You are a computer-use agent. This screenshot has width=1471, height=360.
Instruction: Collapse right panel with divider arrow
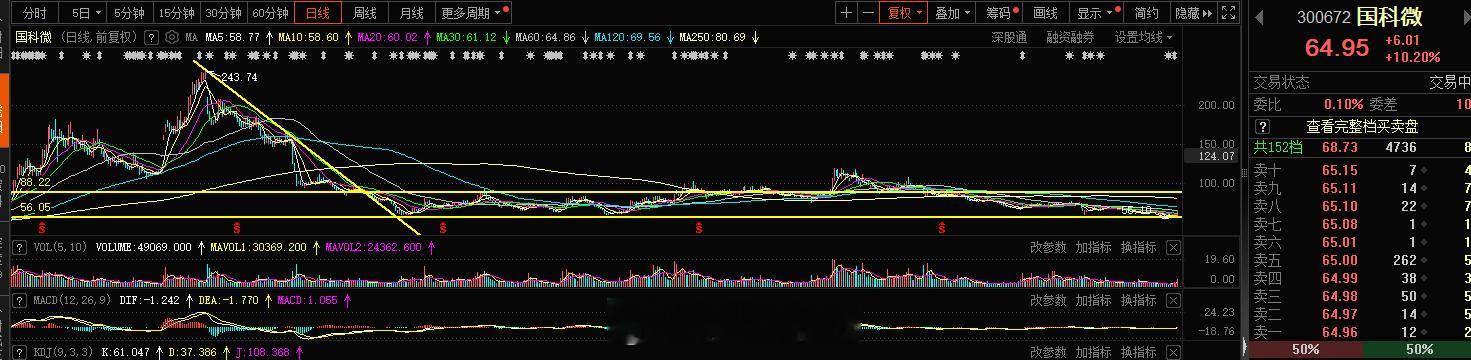click(1245, 348)
